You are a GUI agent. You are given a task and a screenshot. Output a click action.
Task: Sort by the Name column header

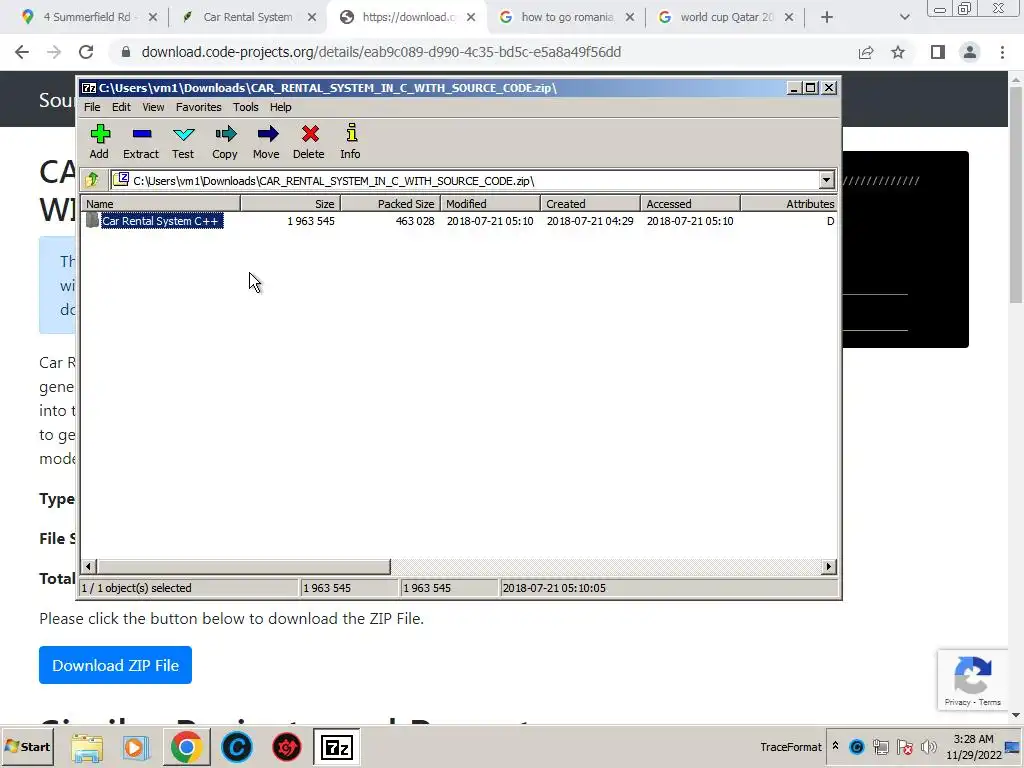point(160,204)
